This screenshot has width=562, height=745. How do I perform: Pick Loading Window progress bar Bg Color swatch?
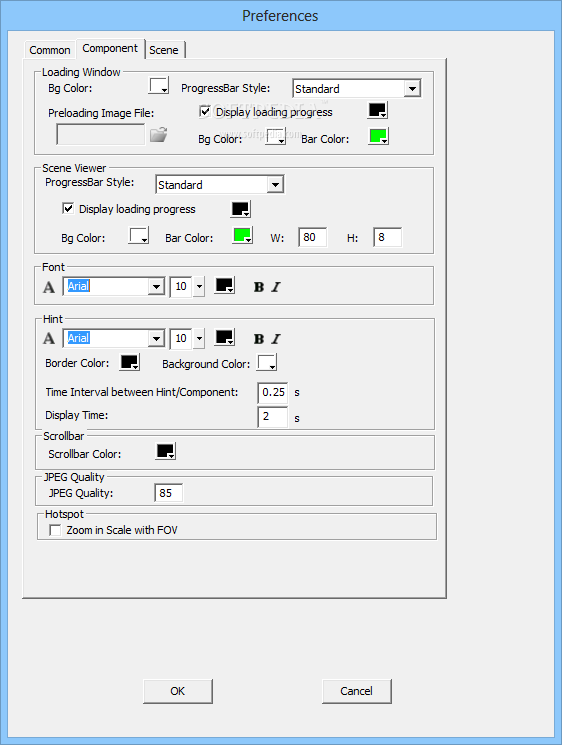click(x=276, y=136)
